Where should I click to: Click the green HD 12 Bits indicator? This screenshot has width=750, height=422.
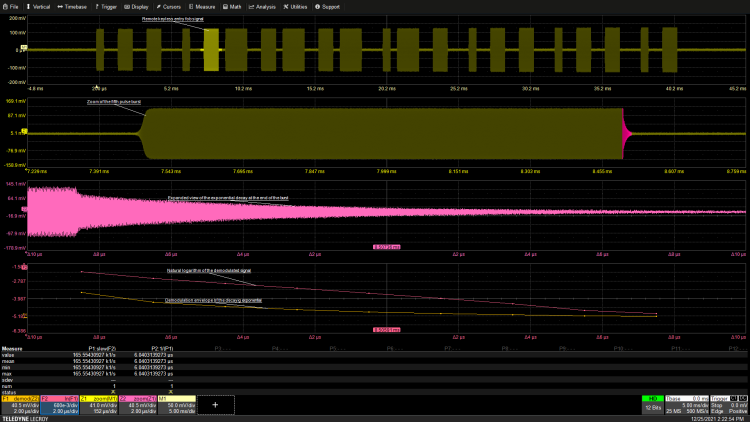point(653,404)
